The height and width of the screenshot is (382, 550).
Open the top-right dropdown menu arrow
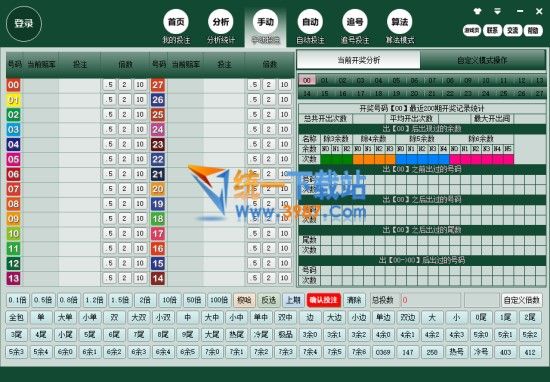point(497,12)
